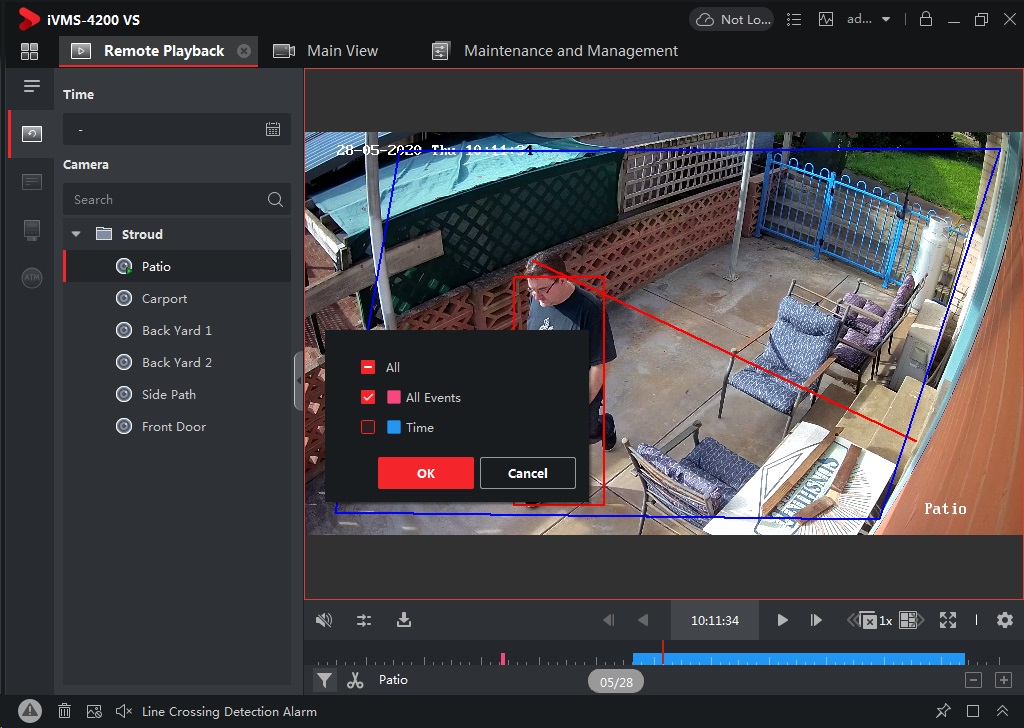The width and height of the screenshot is (1024, 728).
Task: Open the calendar date picker
Action: click(x=273, y=129)
